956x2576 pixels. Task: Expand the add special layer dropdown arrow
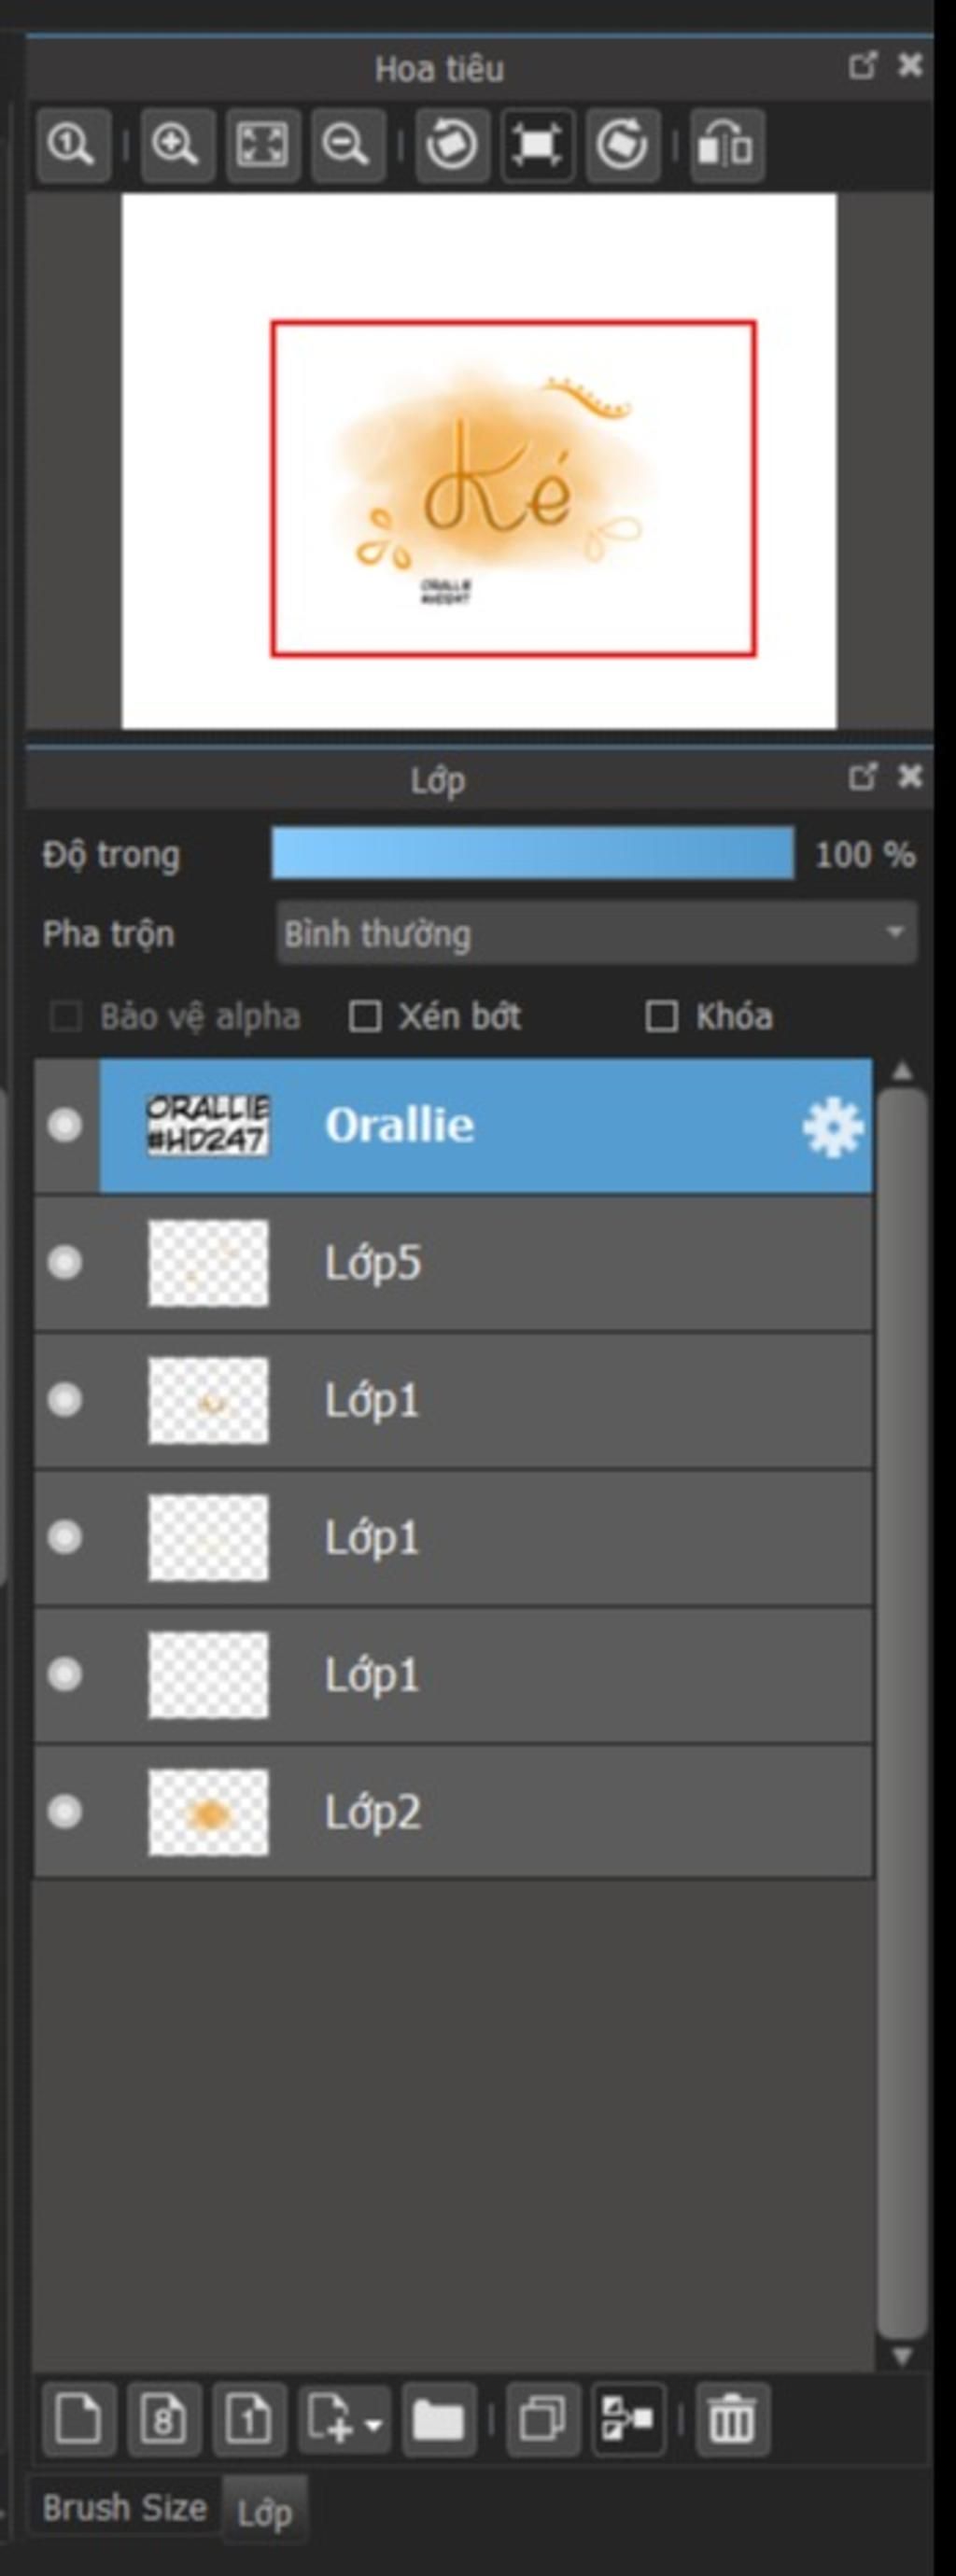pos(374,2425)
